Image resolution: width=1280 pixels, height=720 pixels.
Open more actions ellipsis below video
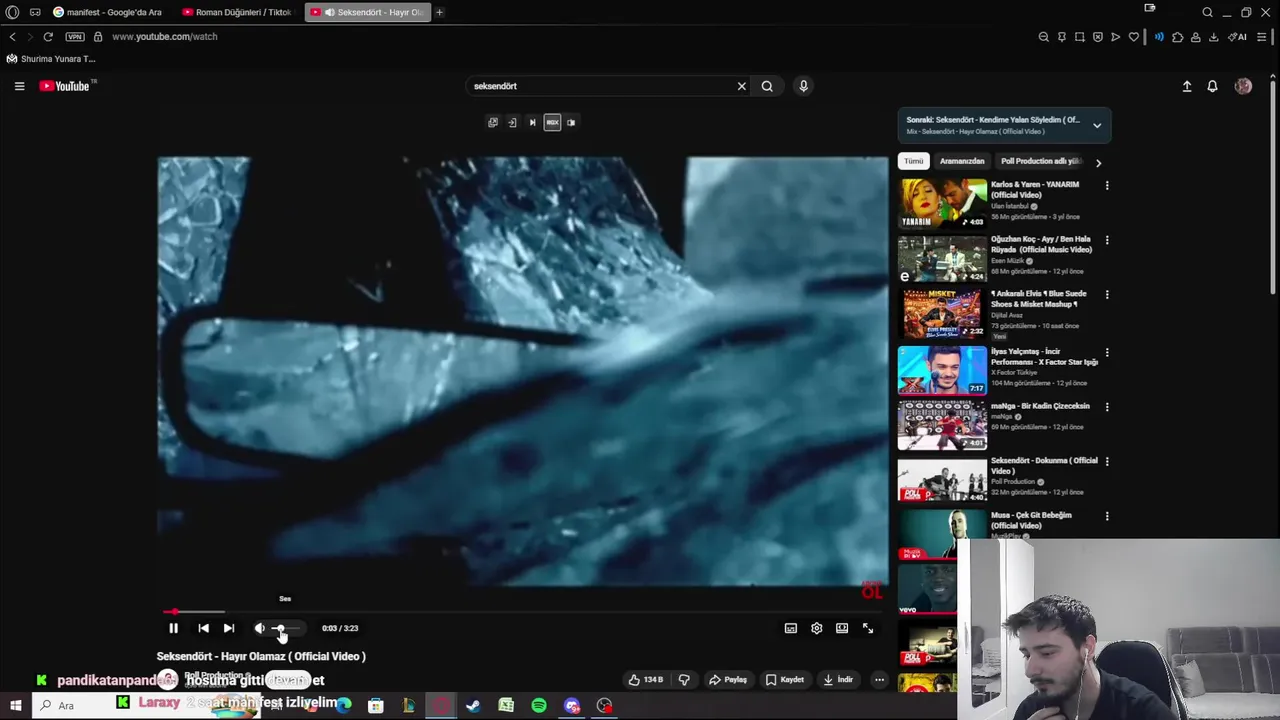coord(879,680)
